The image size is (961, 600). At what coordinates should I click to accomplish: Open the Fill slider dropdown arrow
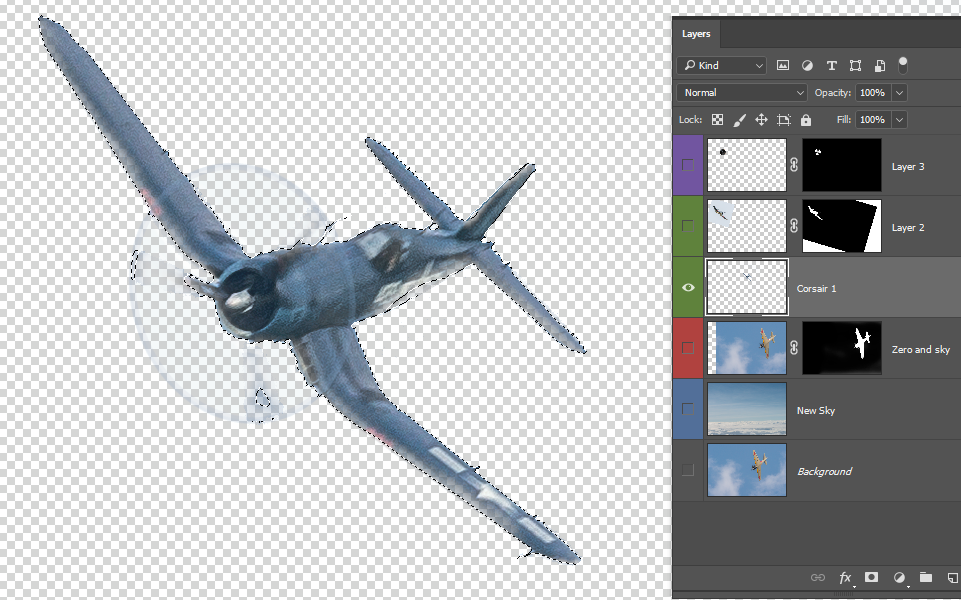(x=900, y=120)
